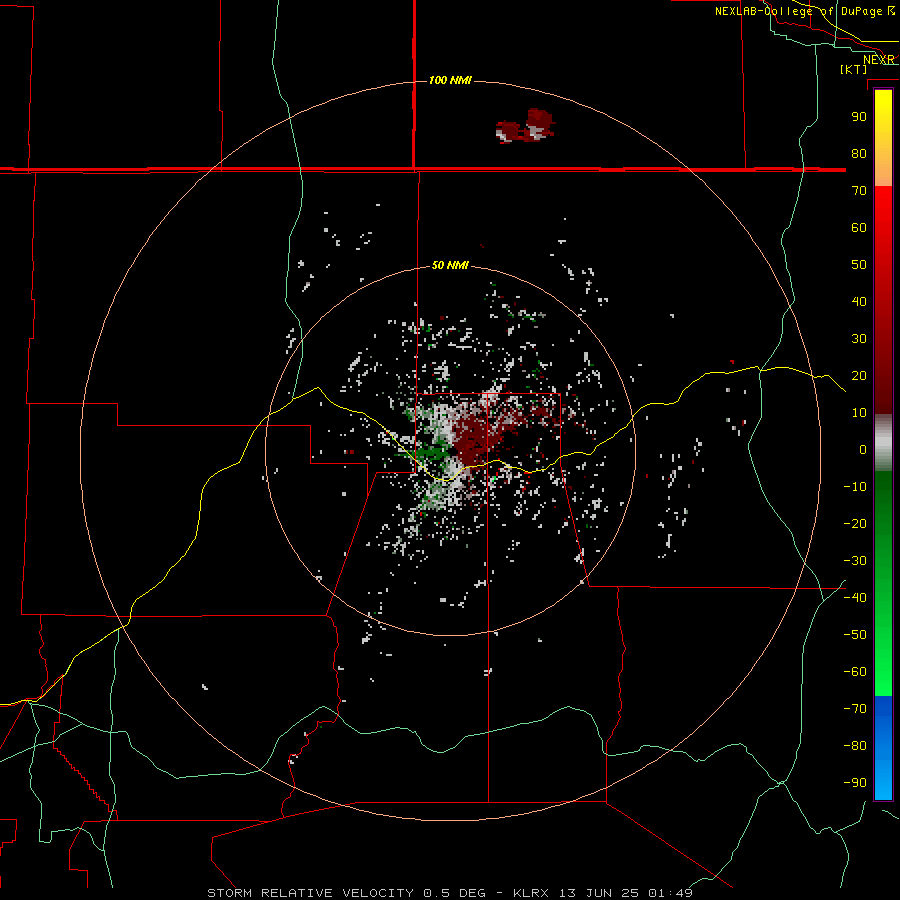Click the 20 value on the color scale
Viewport: 900px width, 900px height.
[859, 375]
